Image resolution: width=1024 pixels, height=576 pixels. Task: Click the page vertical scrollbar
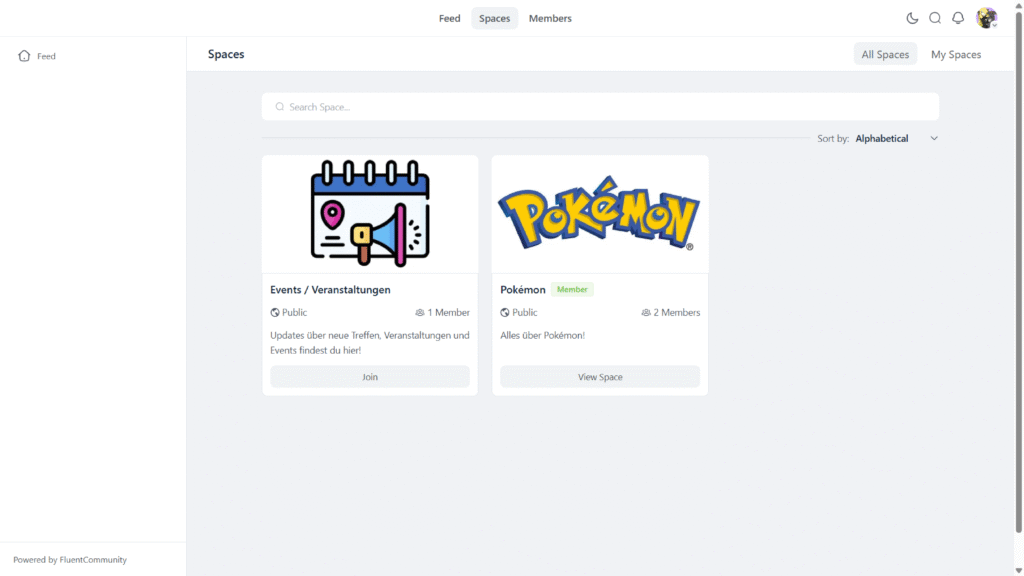click(1018, 272)
